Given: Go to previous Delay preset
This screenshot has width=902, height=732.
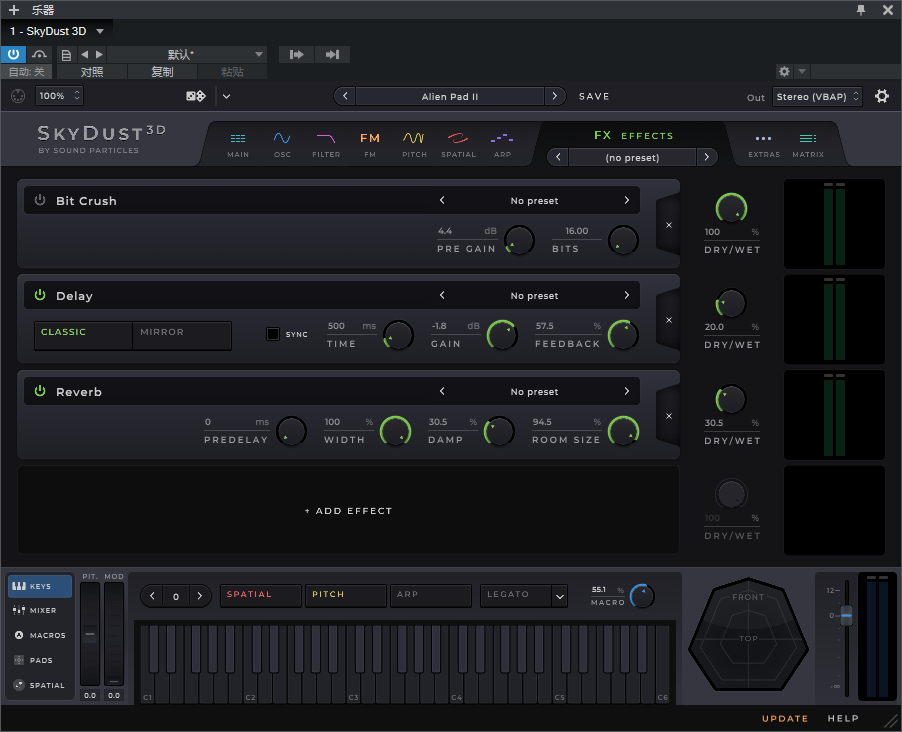Looking at the screenshot, I should pos(442,295).
